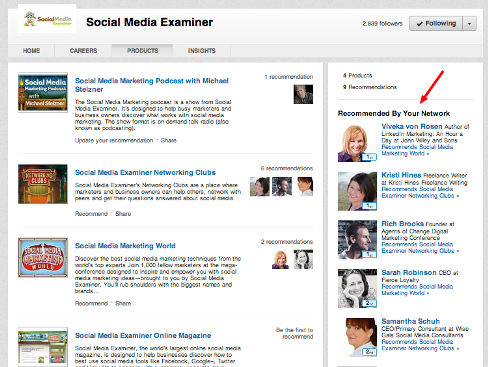
Task: Open the Social Media Marketing Podcast thumbnail
Action: 43,92
